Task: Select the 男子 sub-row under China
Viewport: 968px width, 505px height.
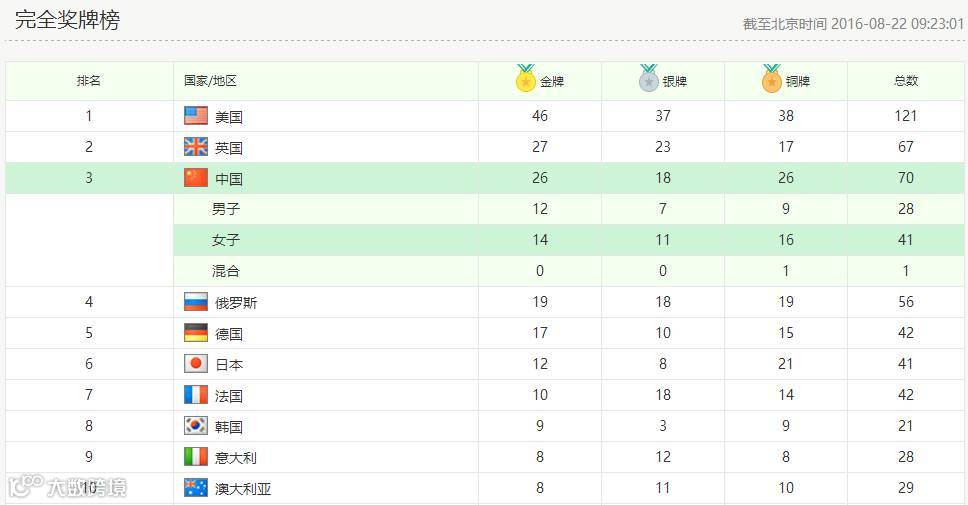Action: [226, 210]
